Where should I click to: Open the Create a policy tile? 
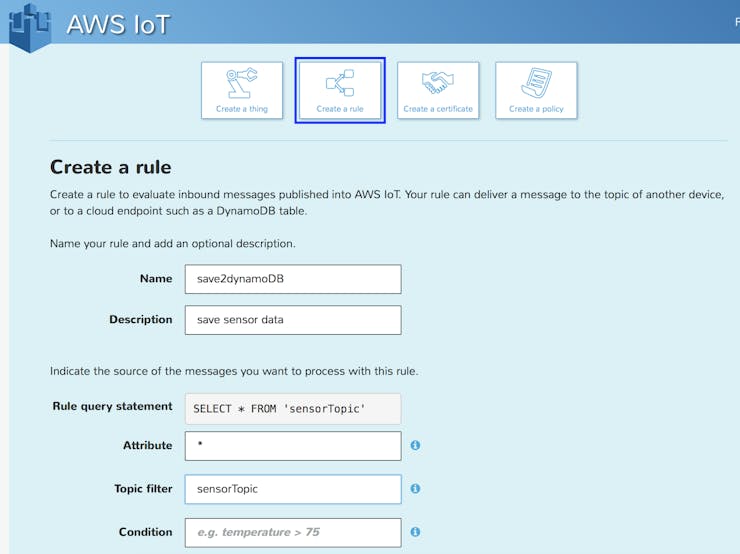pos(536,90)
